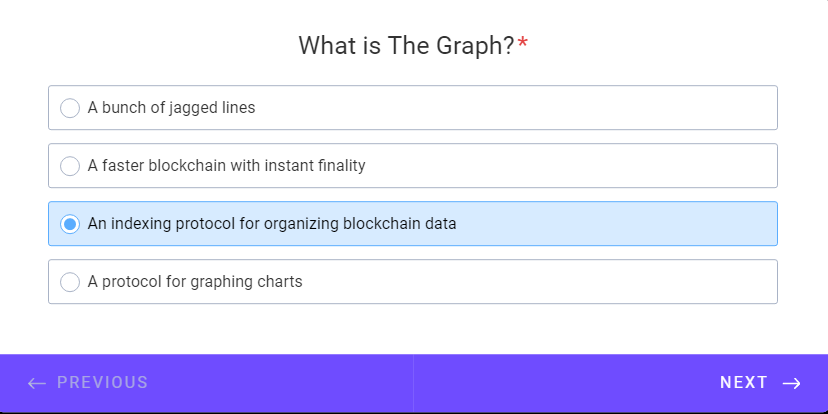Image resolution: width=828 pixels, height=414 pixels.
Task: Click the 'What is The Graph?' heading
Action: (x=406, y=46)
